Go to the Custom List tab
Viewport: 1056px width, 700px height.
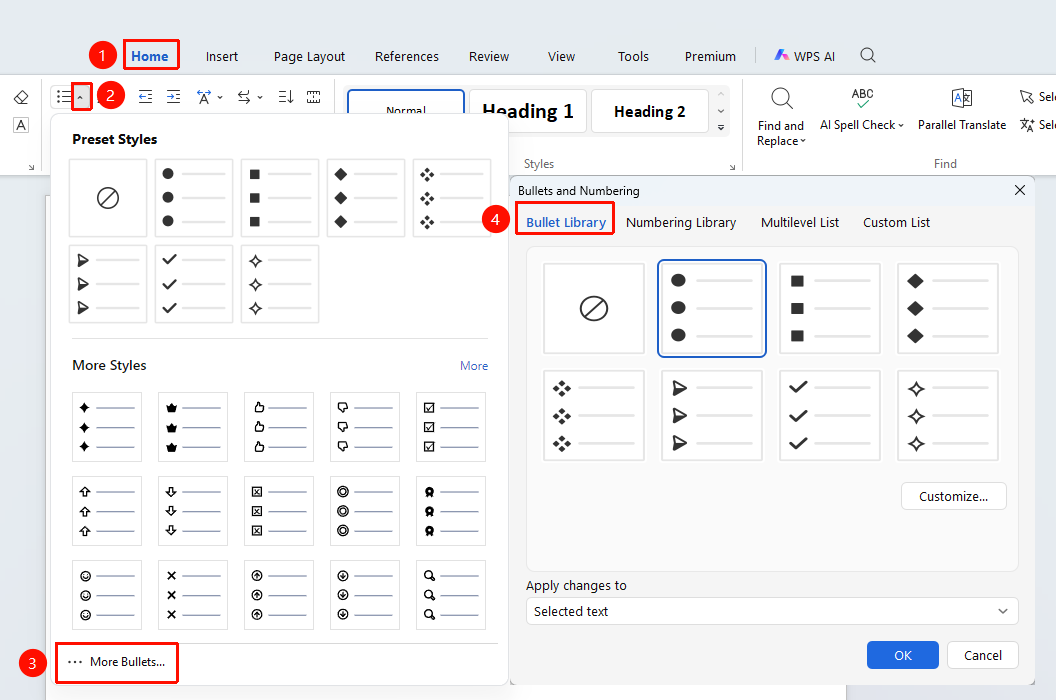pyautogui.click(x=896, y=222)
